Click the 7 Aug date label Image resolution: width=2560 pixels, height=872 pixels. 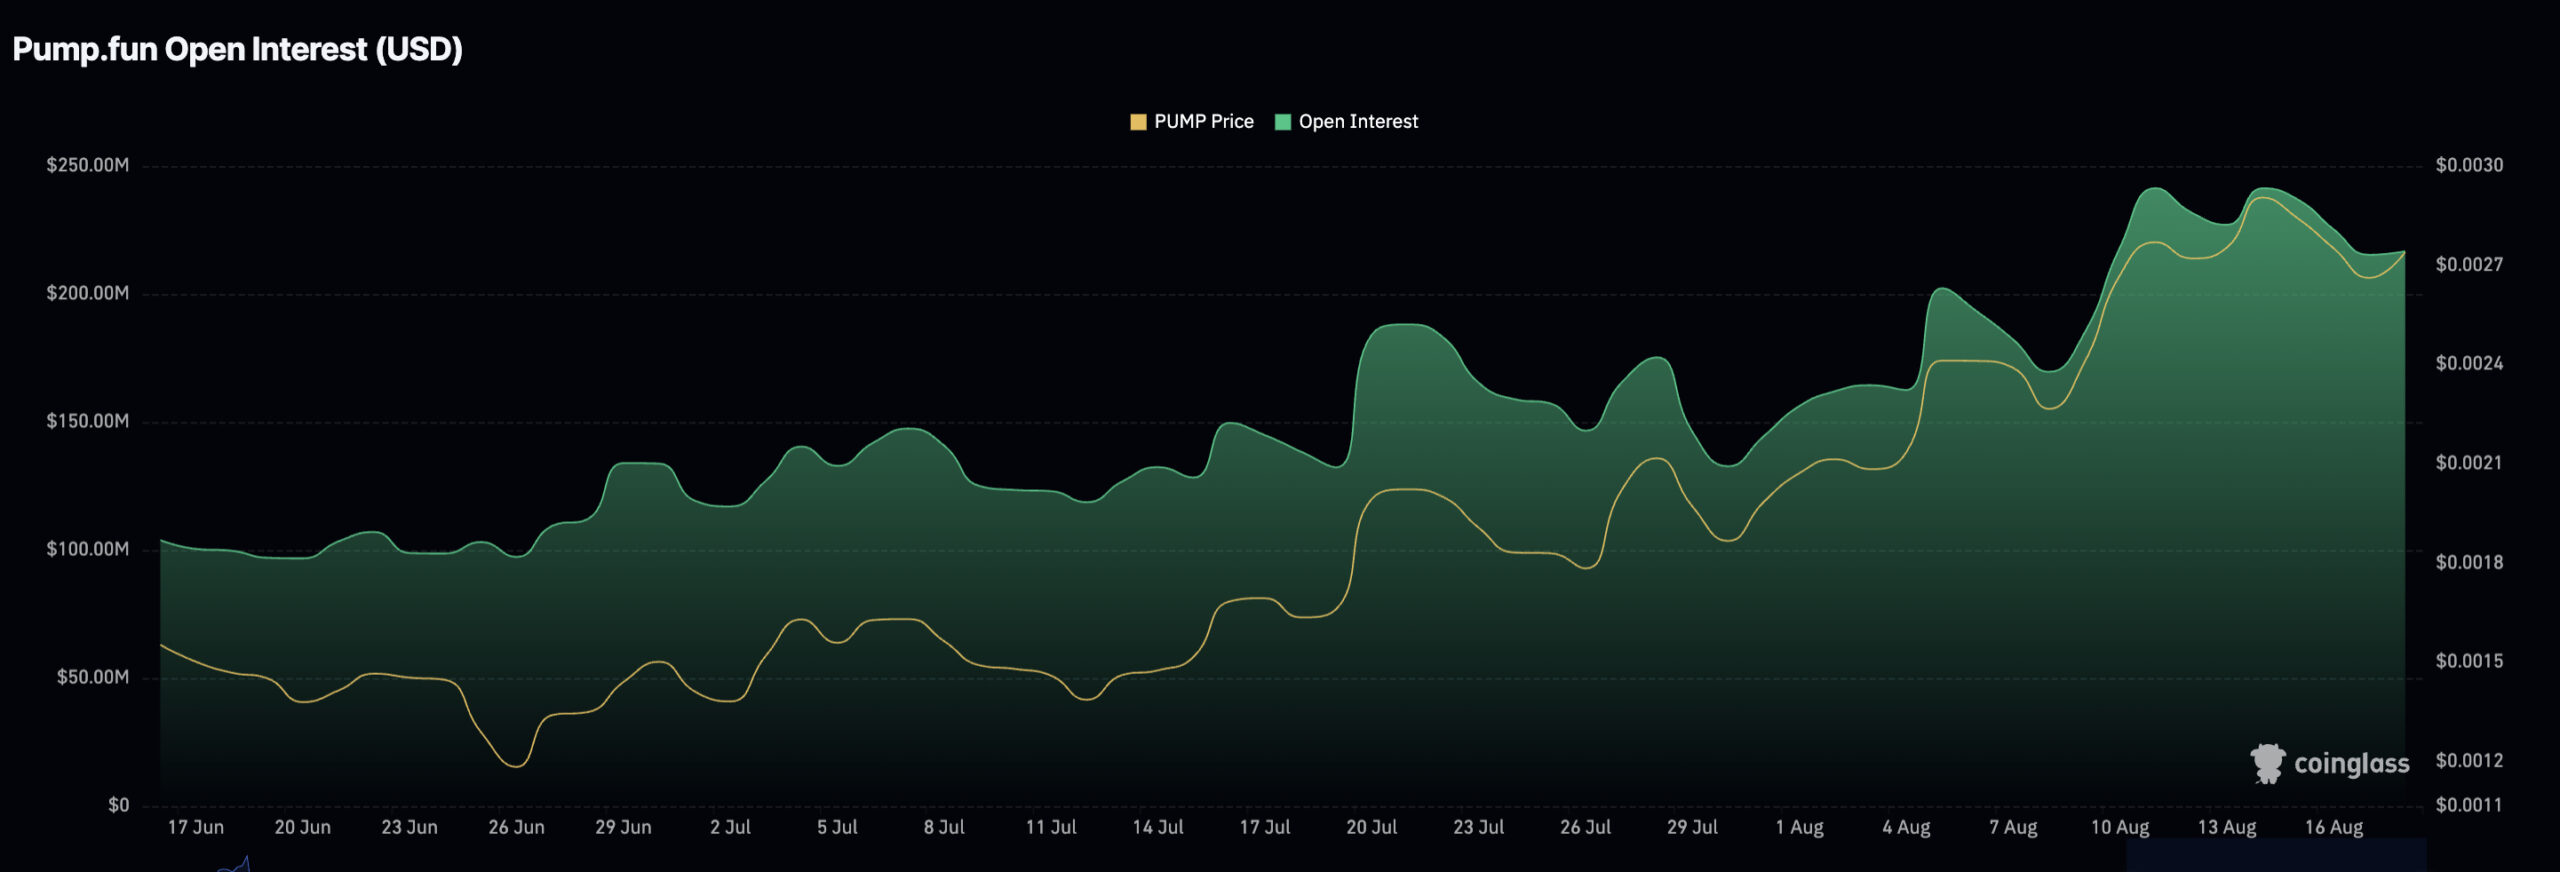pos(2014,827)
